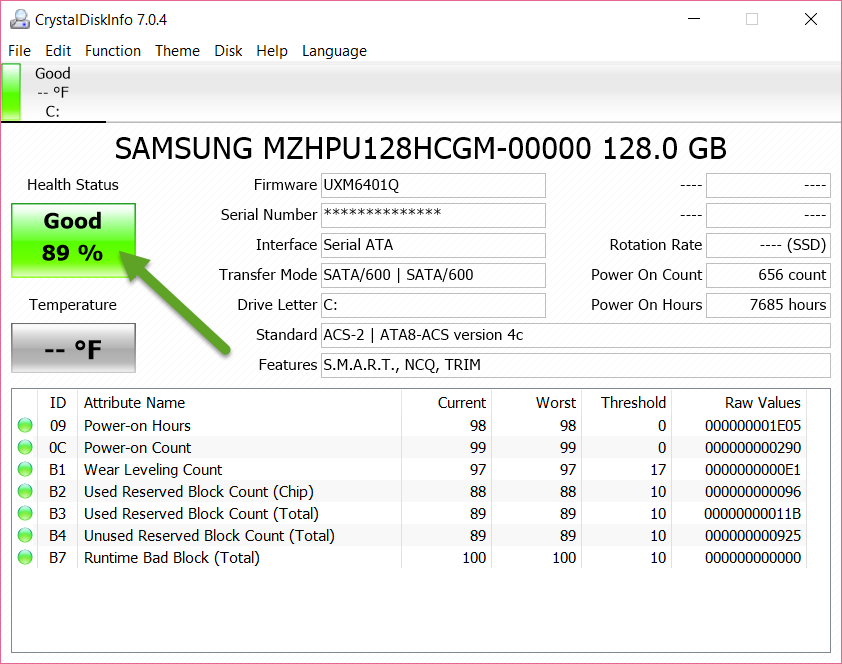This screenshot has width=842, height=664.
Task: Open the Language menu
Action: 334,51
